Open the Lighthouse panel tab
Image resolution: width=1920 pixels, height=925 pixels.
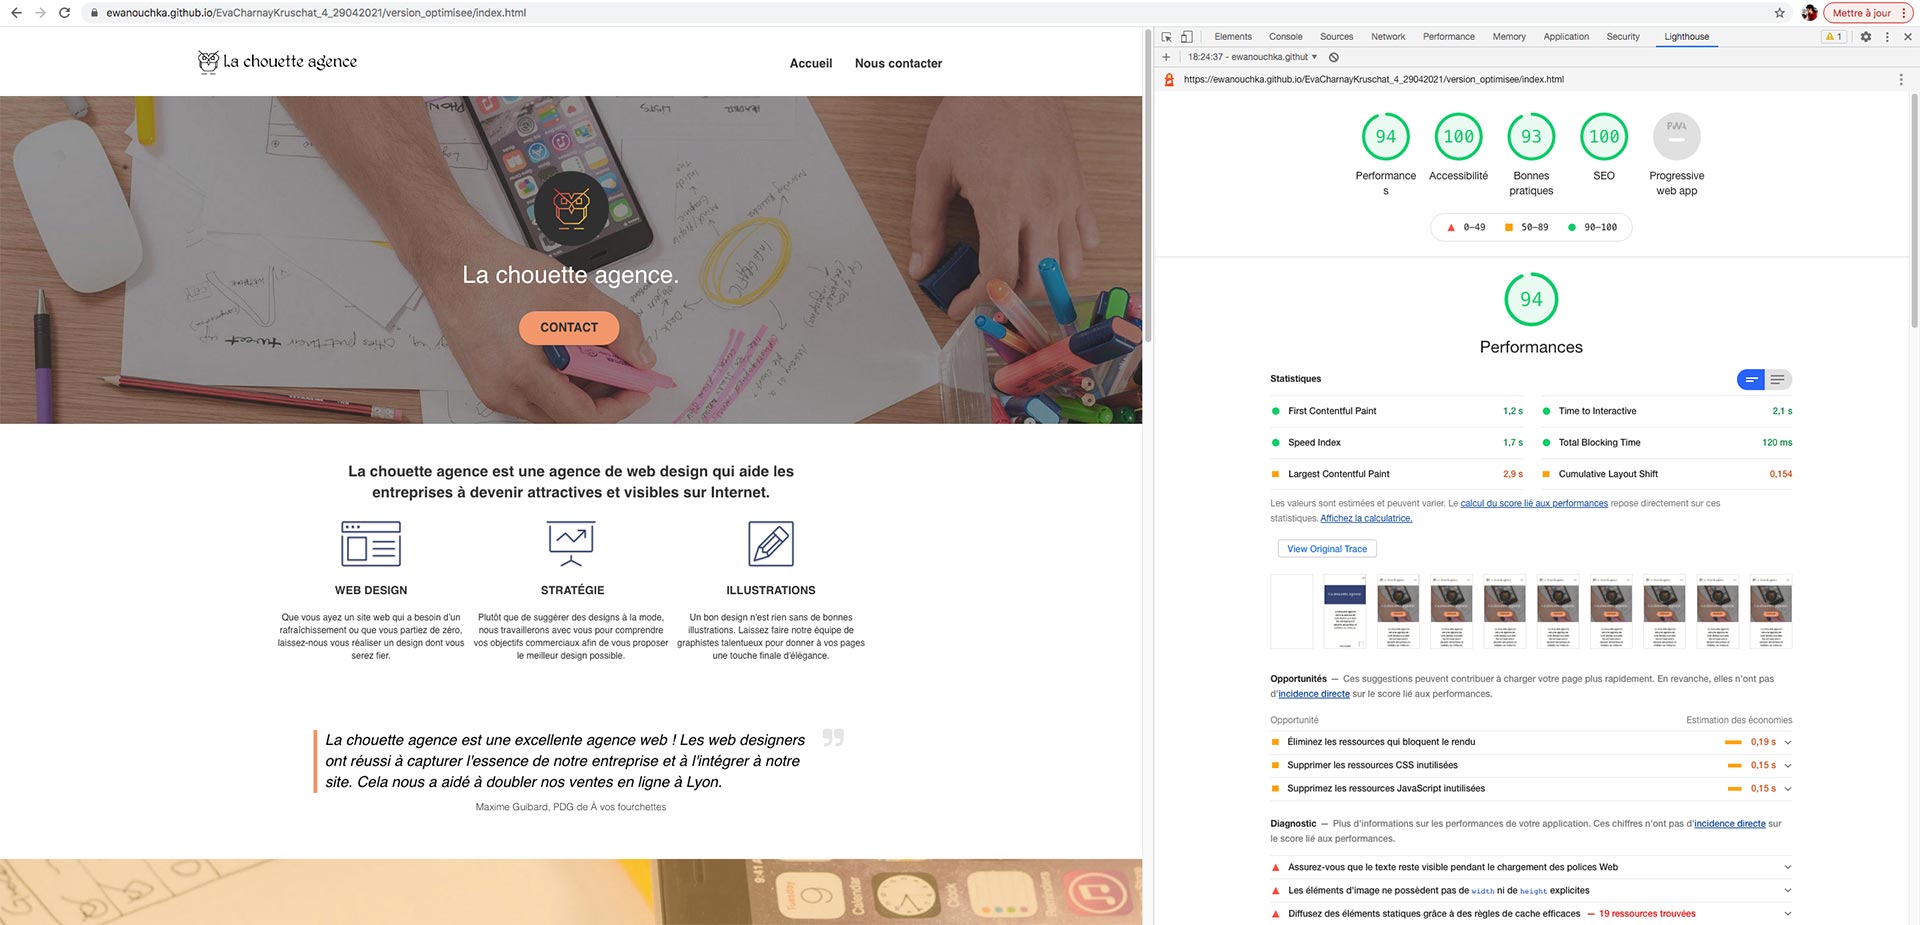[1686, 36]
